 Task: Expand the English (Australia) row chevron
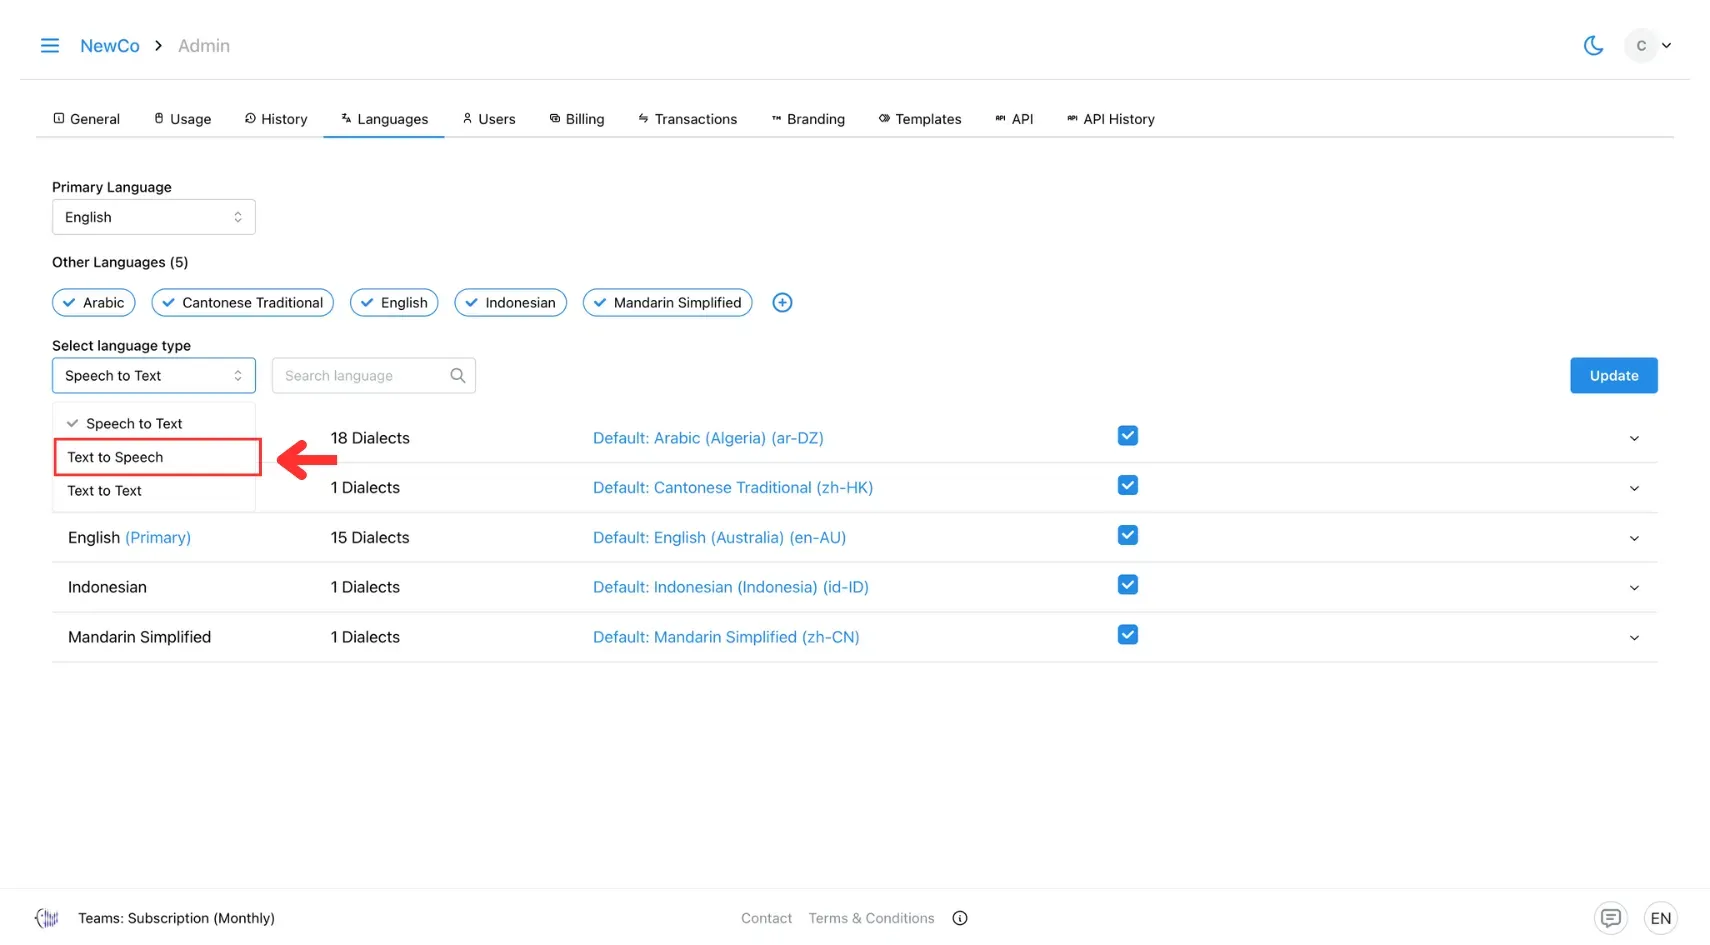[1634, 539]
